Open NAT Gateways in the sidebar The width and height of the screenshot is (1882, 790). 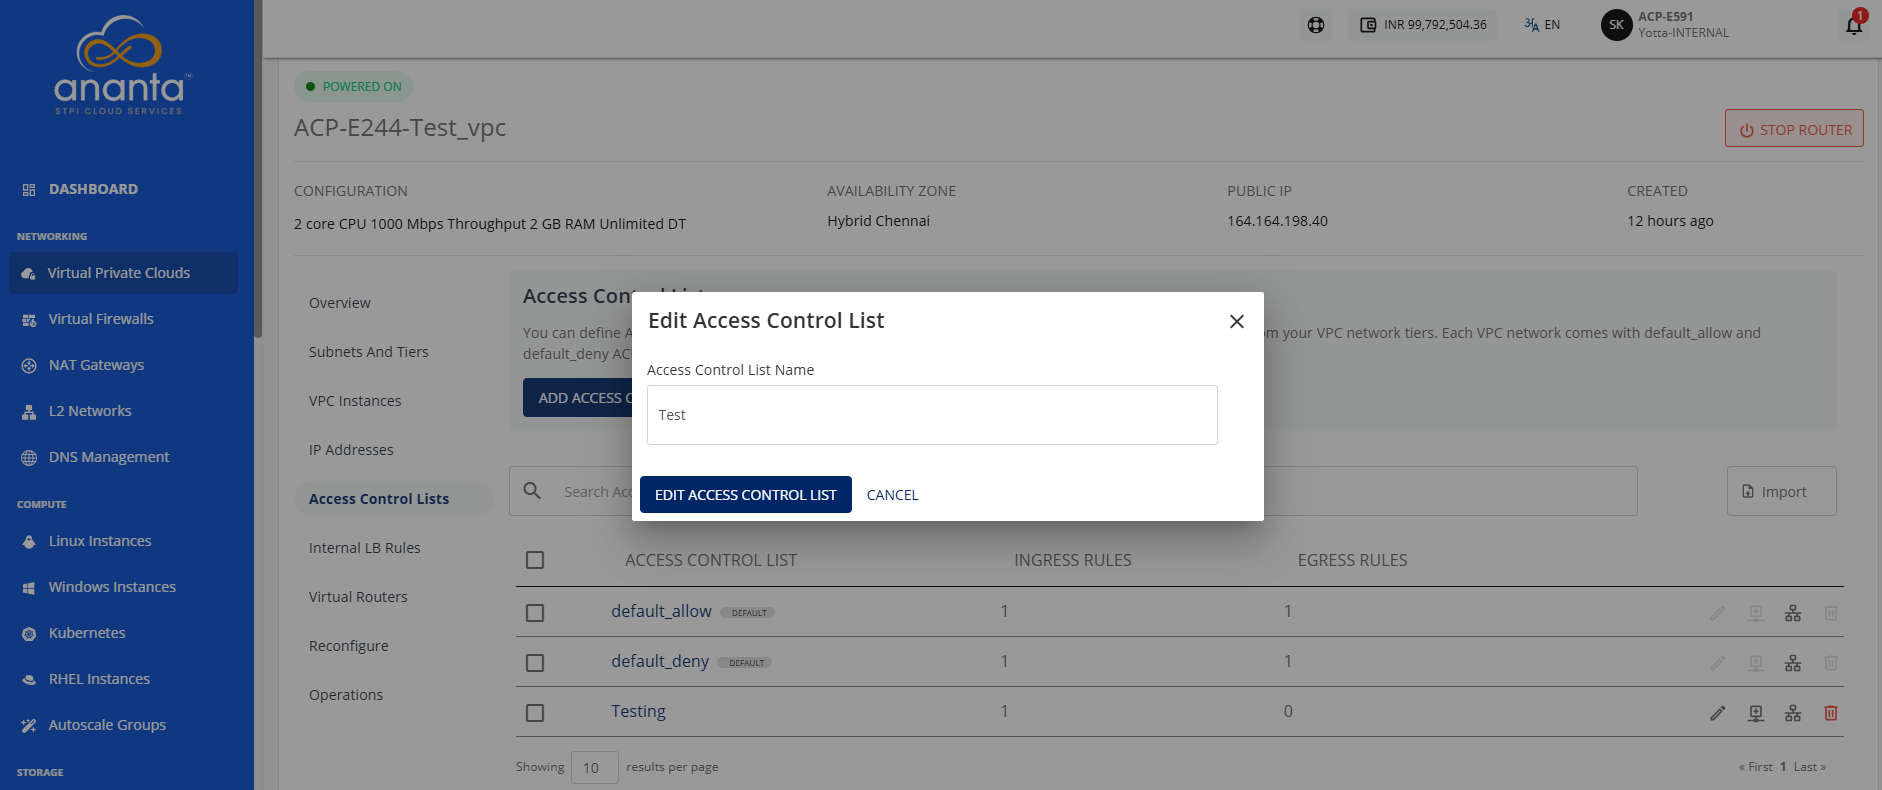[96, 365]
